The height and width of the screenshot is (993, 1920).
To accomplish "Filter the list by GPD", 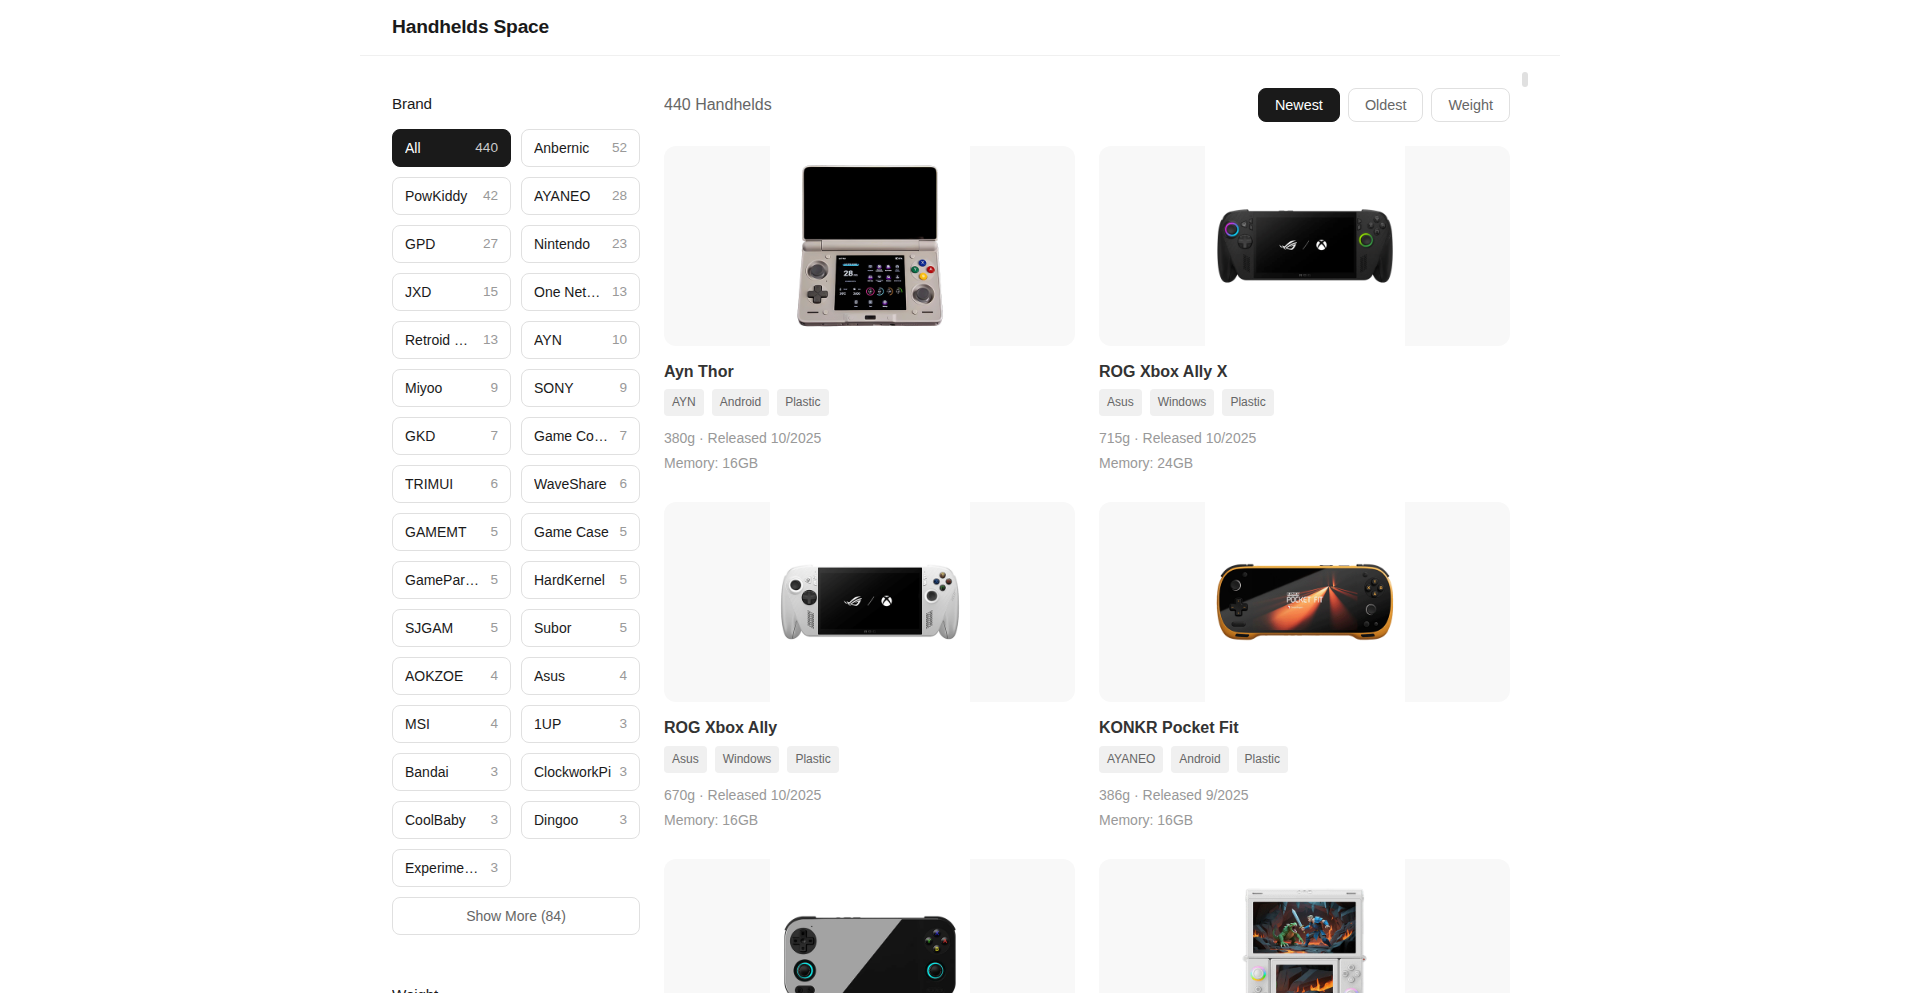I will pos(451,244).
